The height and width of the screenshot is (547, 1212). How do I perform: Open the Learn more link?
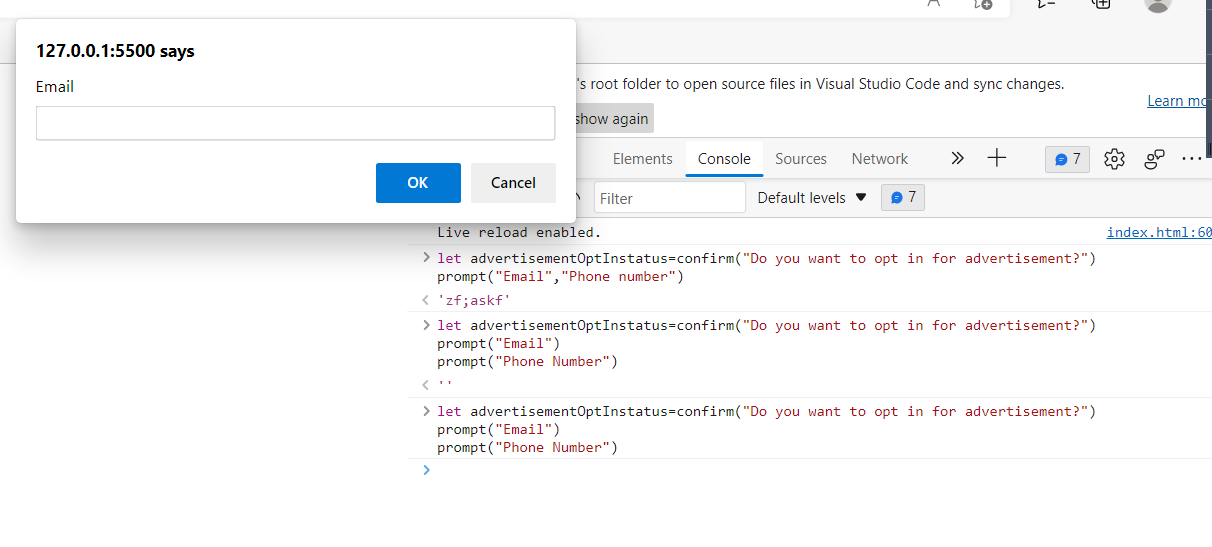coord(1179,101)
